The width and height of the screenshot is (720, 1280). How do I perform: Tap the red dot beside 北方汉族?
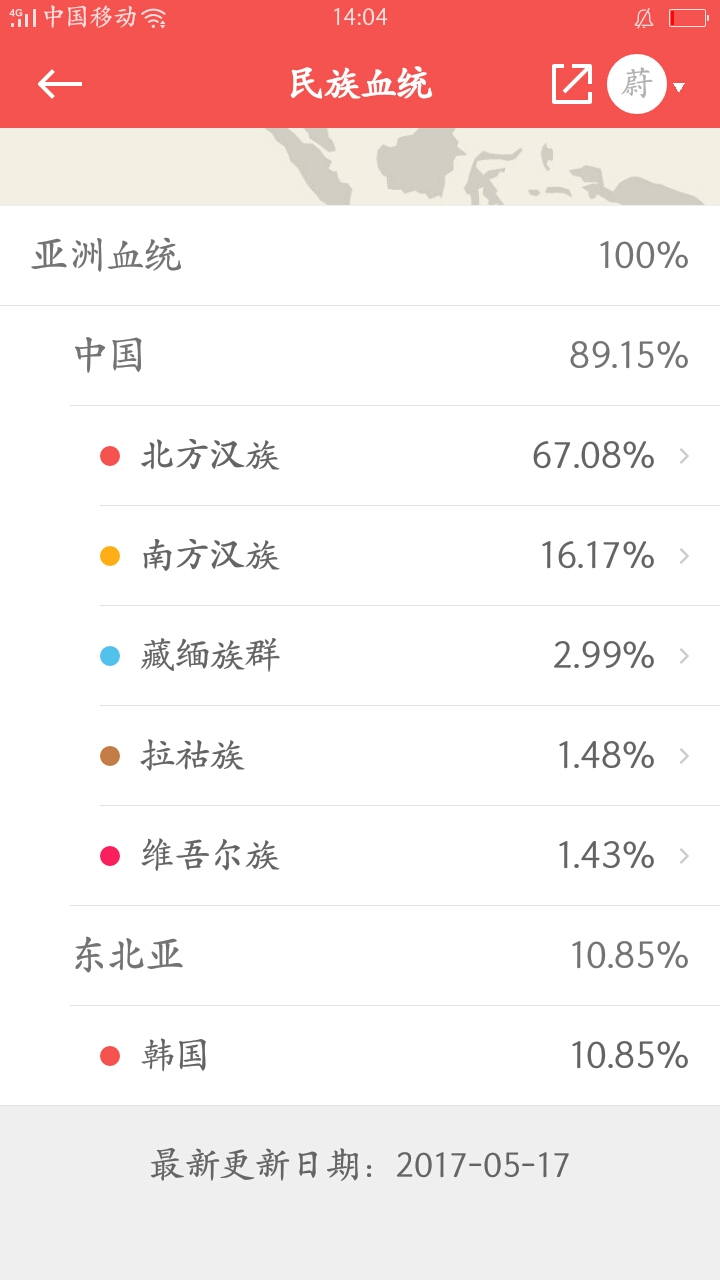click(110, 456)
